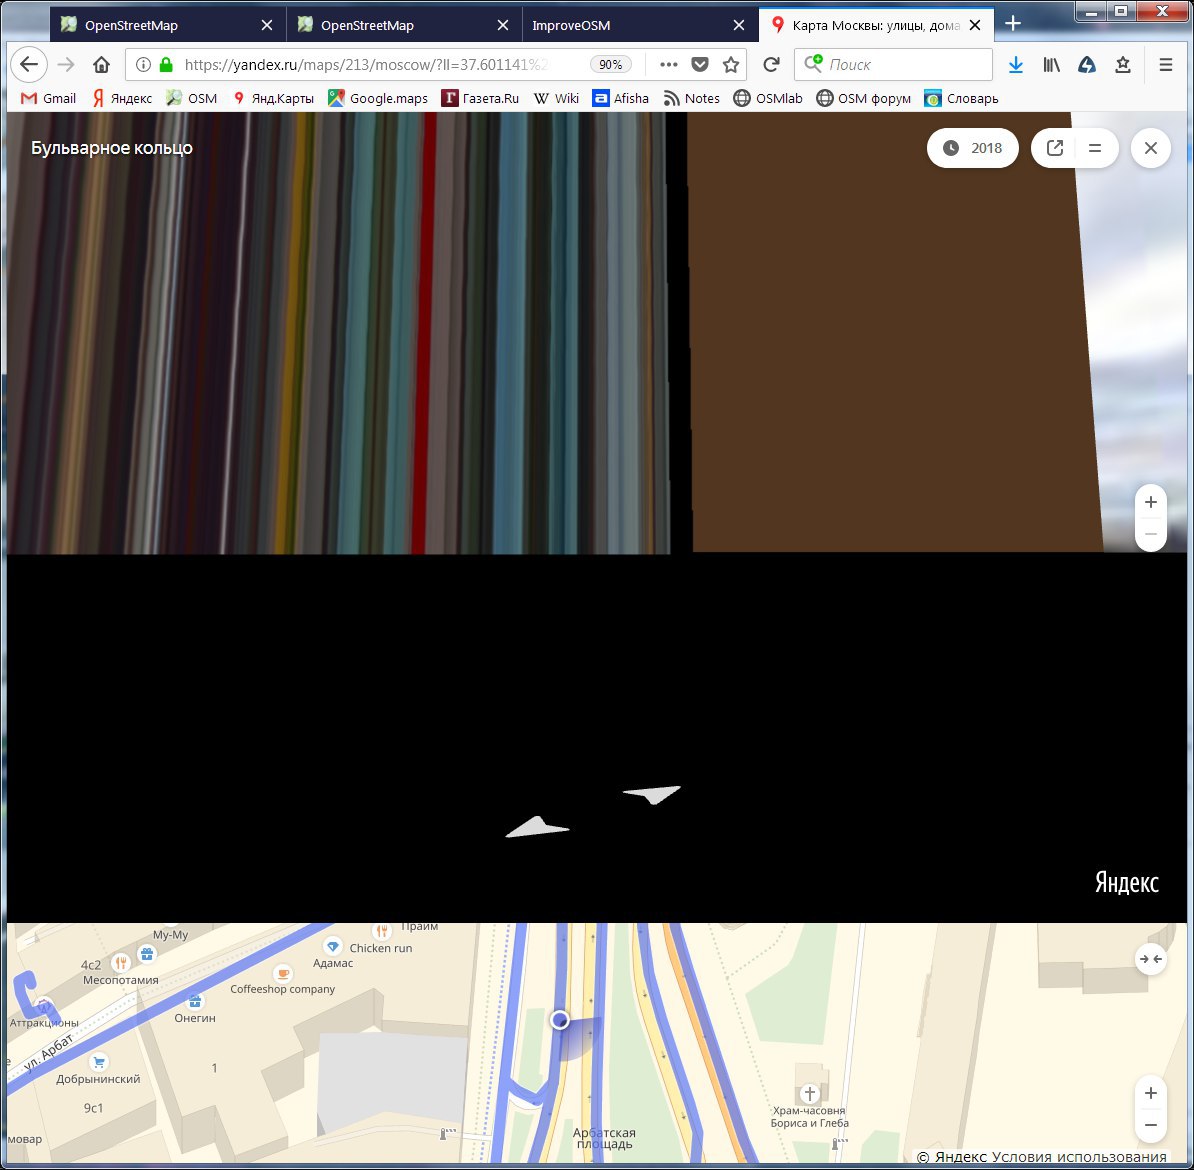
Task: Bookmark this page with the star icon
Action: pos(731,65)
